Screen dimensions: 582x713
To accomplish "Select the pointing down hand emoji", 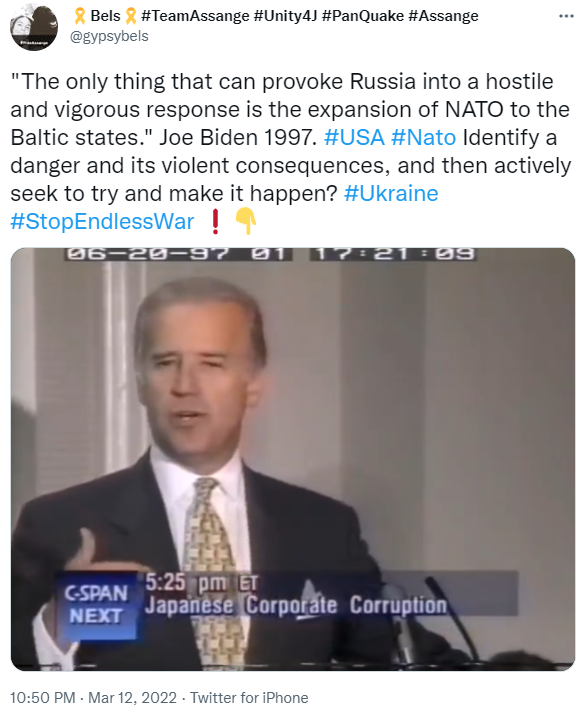I will (246, 222).
